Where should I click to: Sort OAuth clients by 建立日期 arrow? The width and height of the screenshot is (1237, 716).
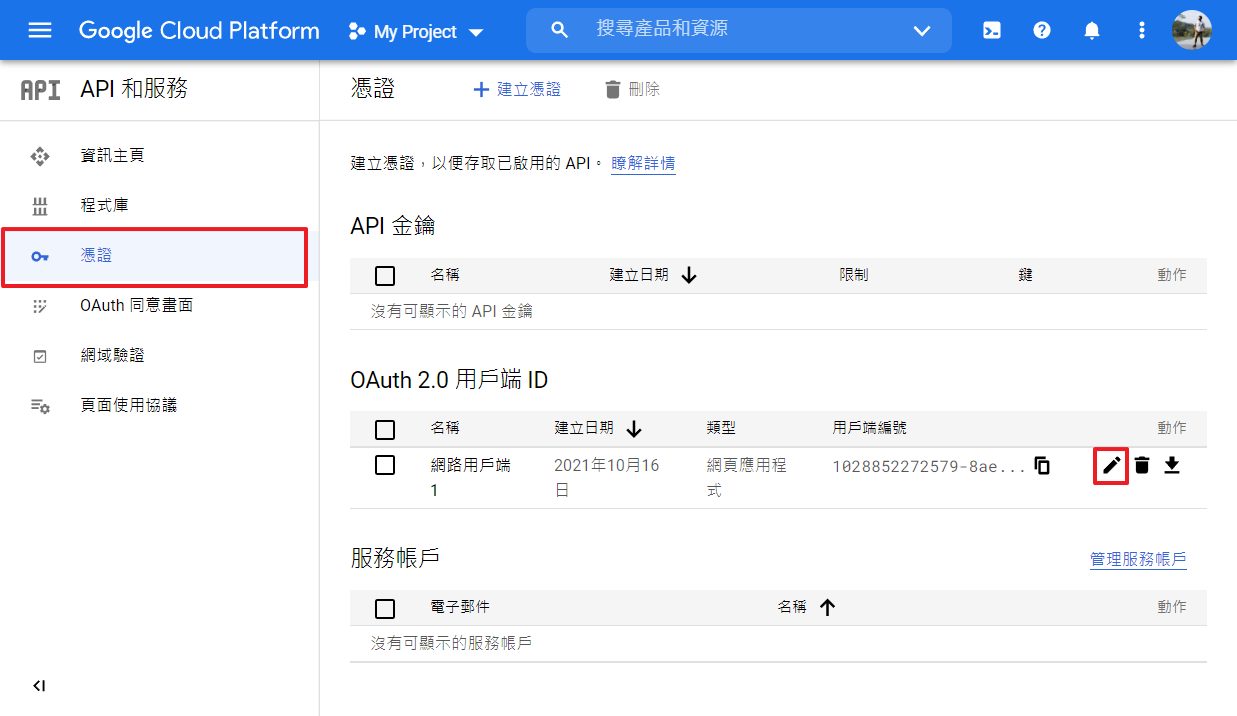(x=634, y=429)
